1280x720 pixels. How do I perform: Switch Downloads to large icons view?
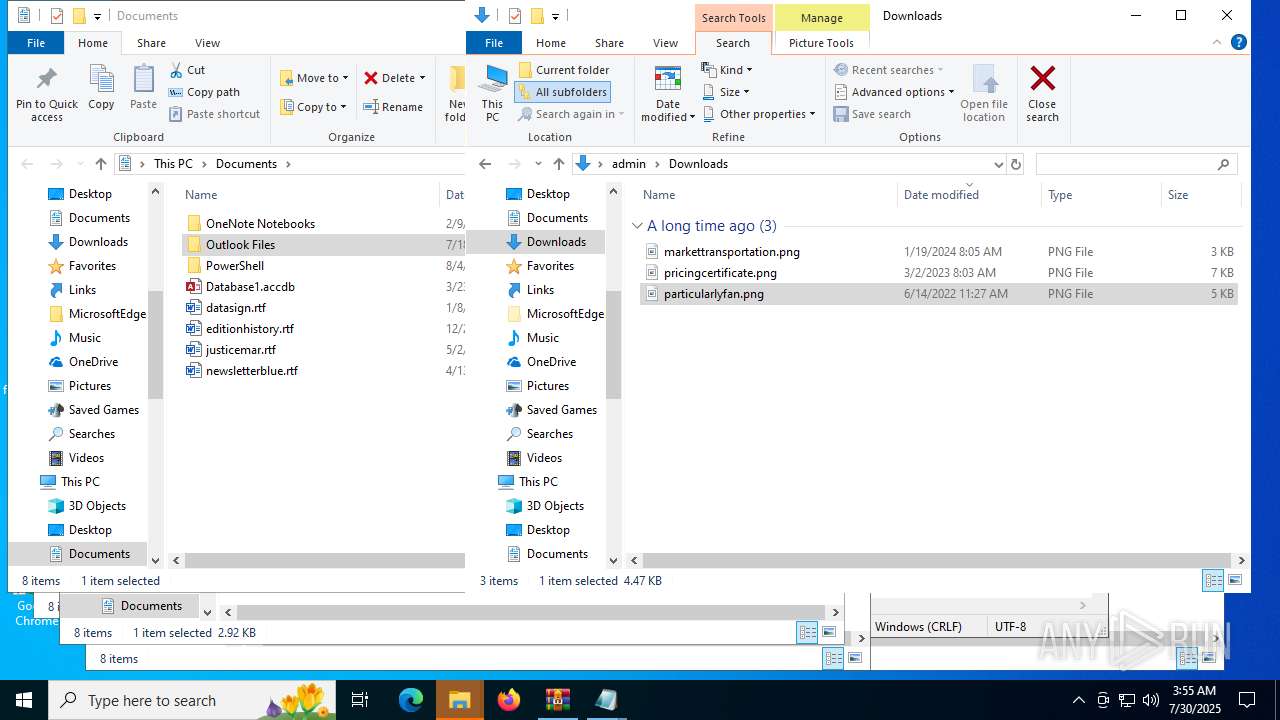(x=1235, y=581)
